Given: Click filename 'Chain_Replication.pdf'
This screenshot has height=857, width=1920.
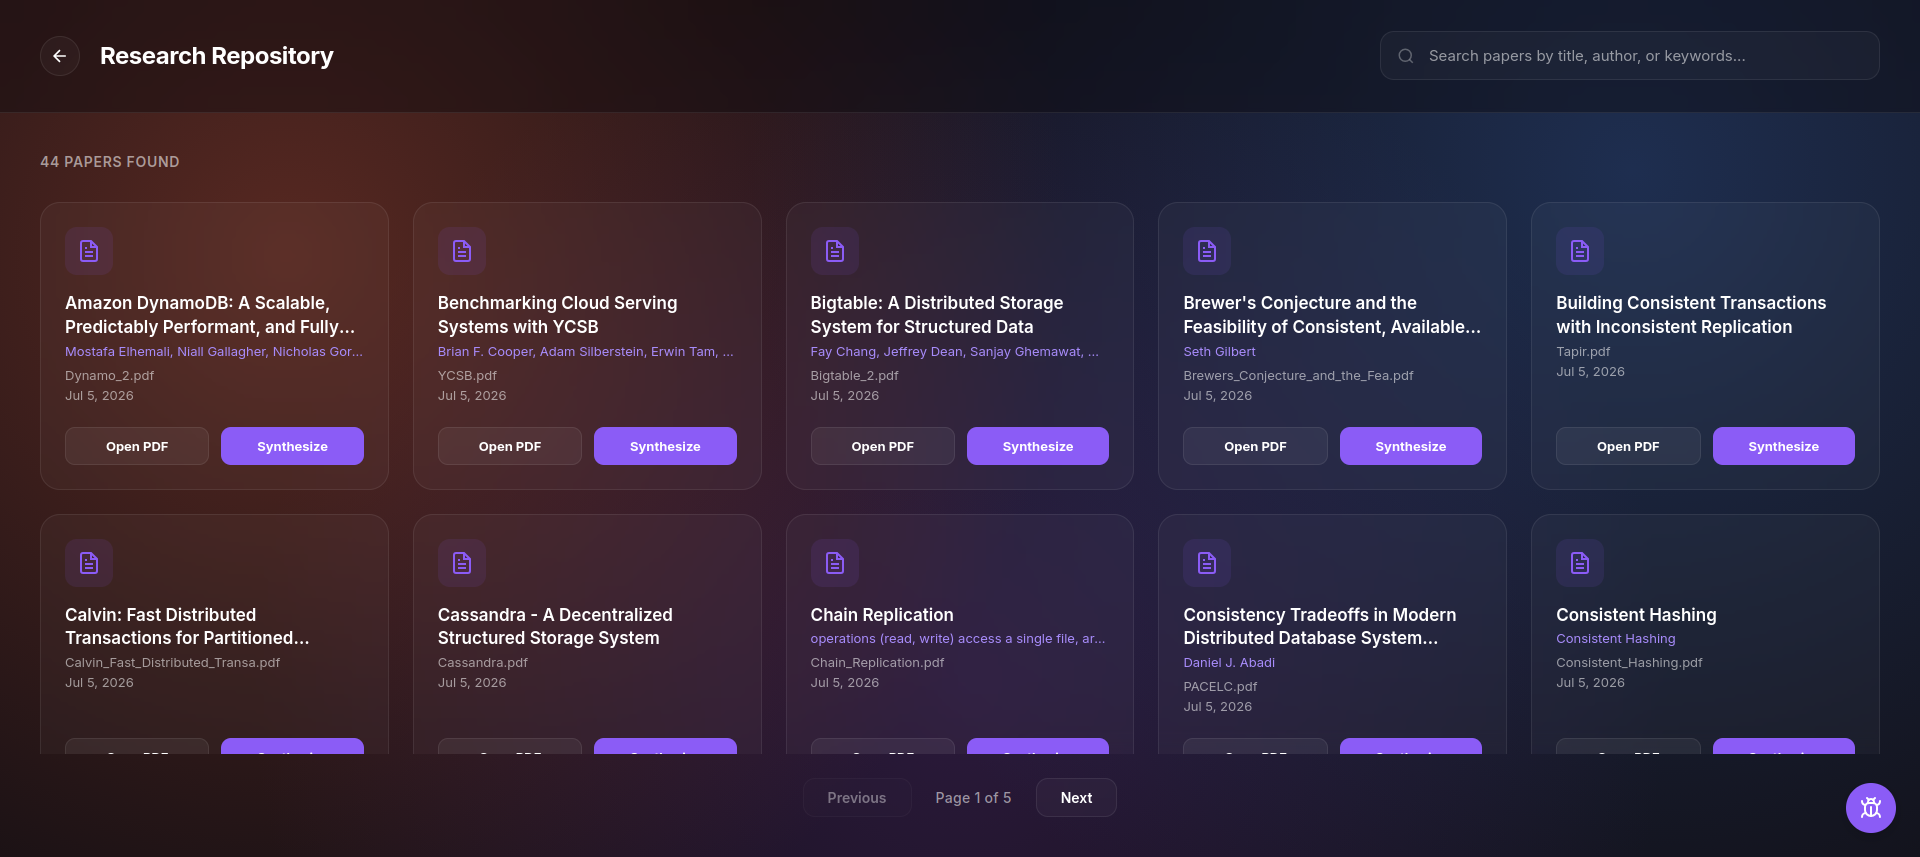Looking at the screenshot, I should click(x=877, y=663).
